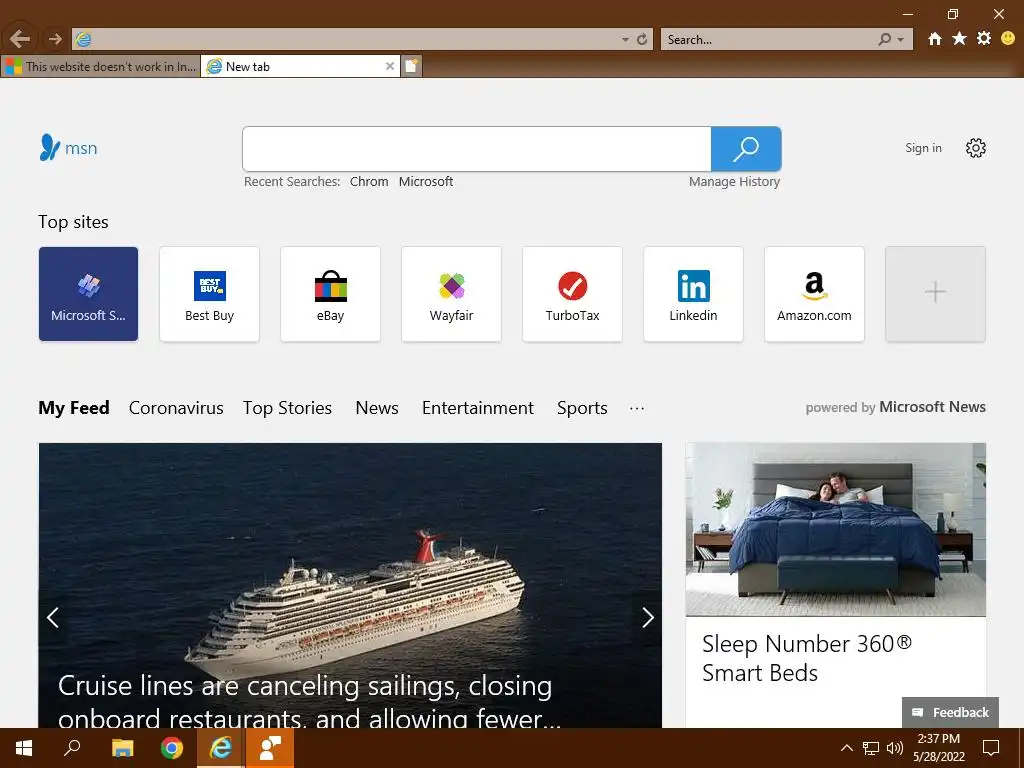Click the orange taskbar app icon beside Internet Explorer
The height and width of the screenshot is (768, 1024).
pyautogui.click(x=270, y=748)
